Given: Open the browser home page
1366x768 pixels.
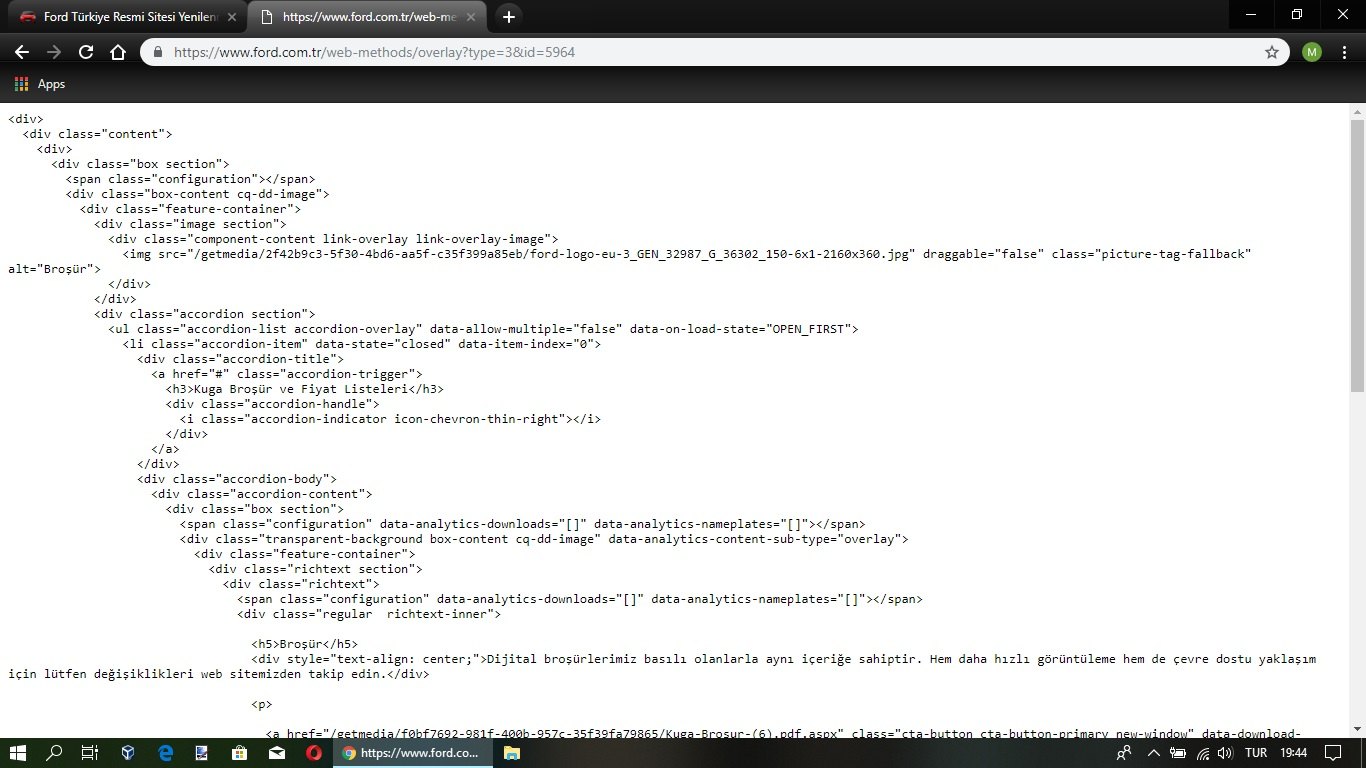Looking at the screenshot, I should click(118, 52).
